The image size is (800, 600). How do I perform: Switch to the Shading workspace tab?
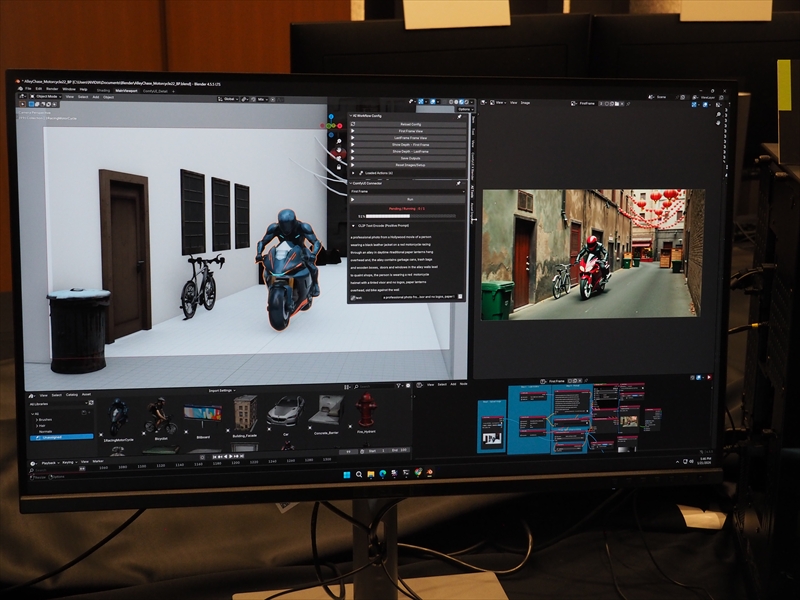[103, 89]
